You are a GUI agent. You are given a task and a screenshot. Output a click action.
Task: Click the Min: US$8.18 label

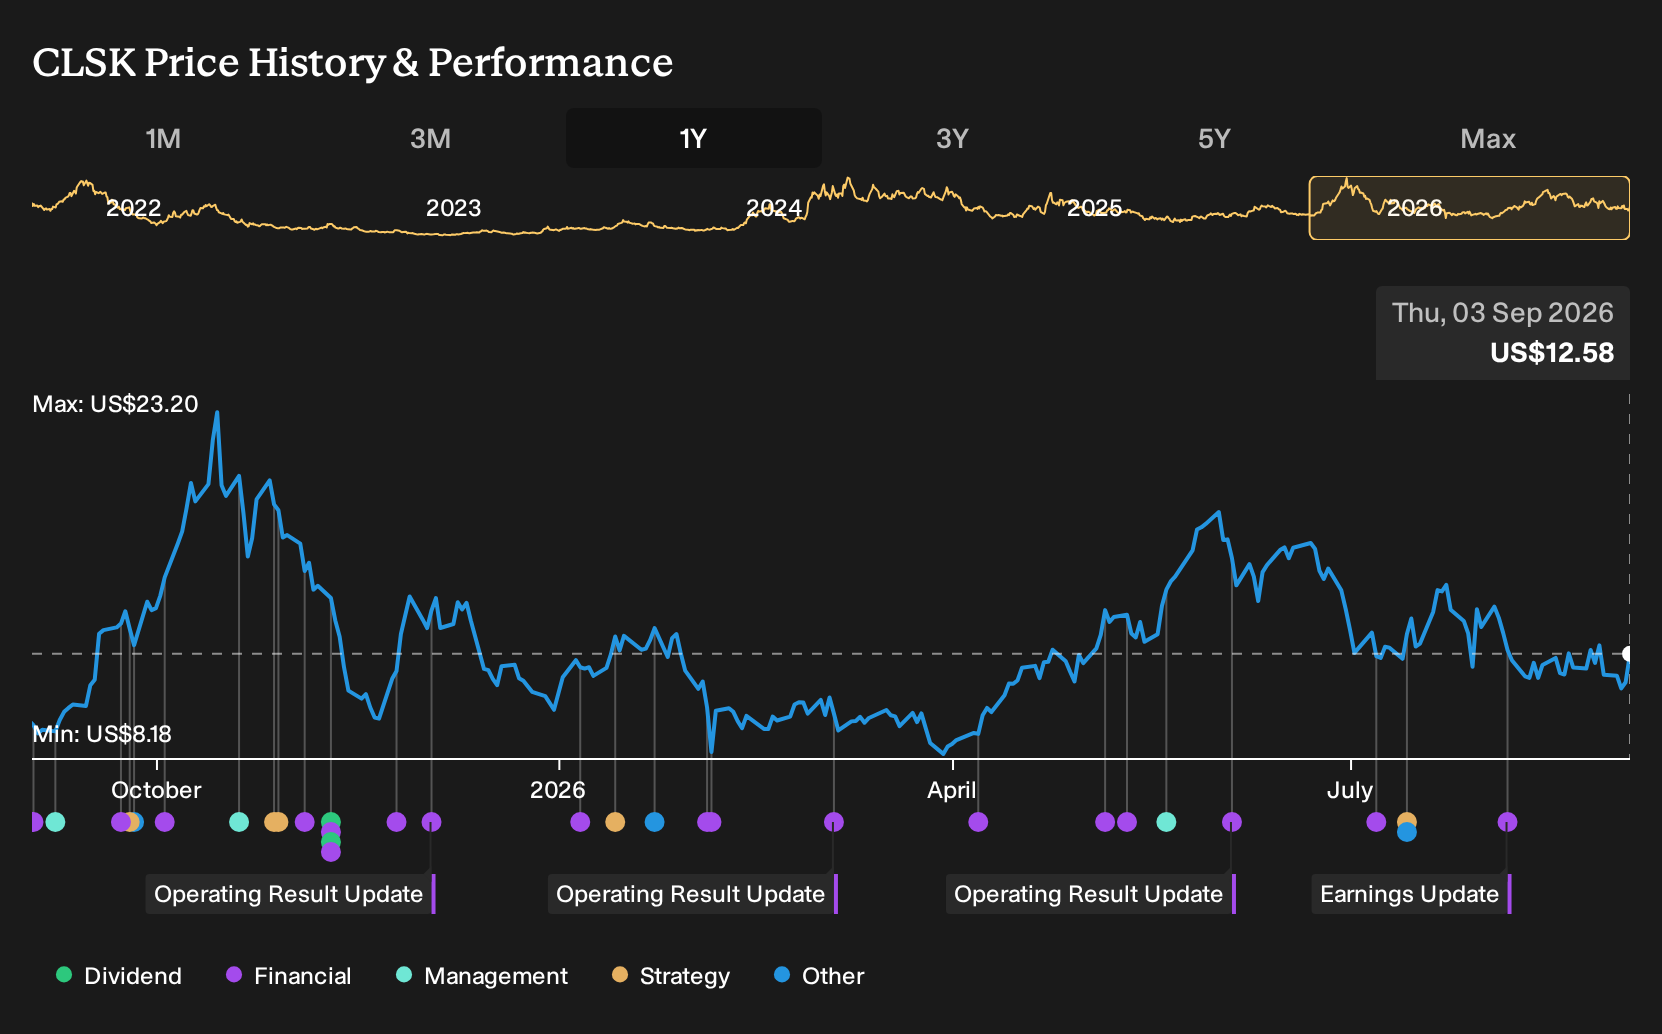102,734
